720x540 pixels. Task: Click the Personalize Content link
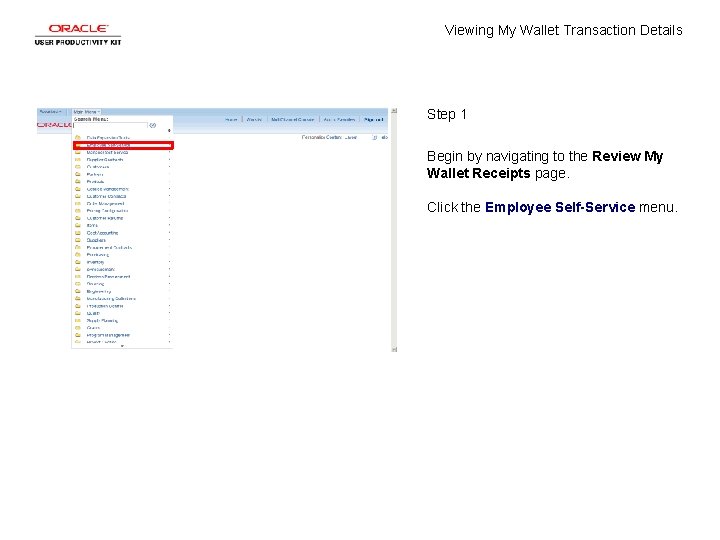pyautogui.click(x=322, y=137)
